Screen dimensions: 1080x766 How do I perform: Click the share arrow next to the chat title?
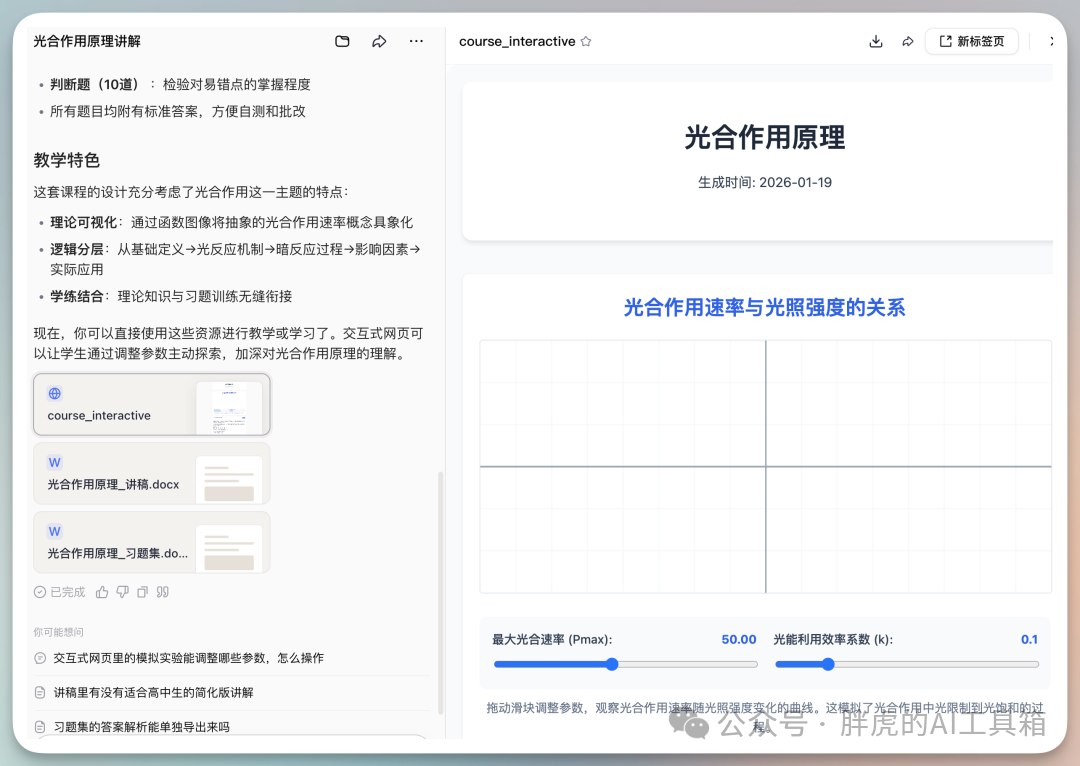pyautogui.click(x=379, y=41)
